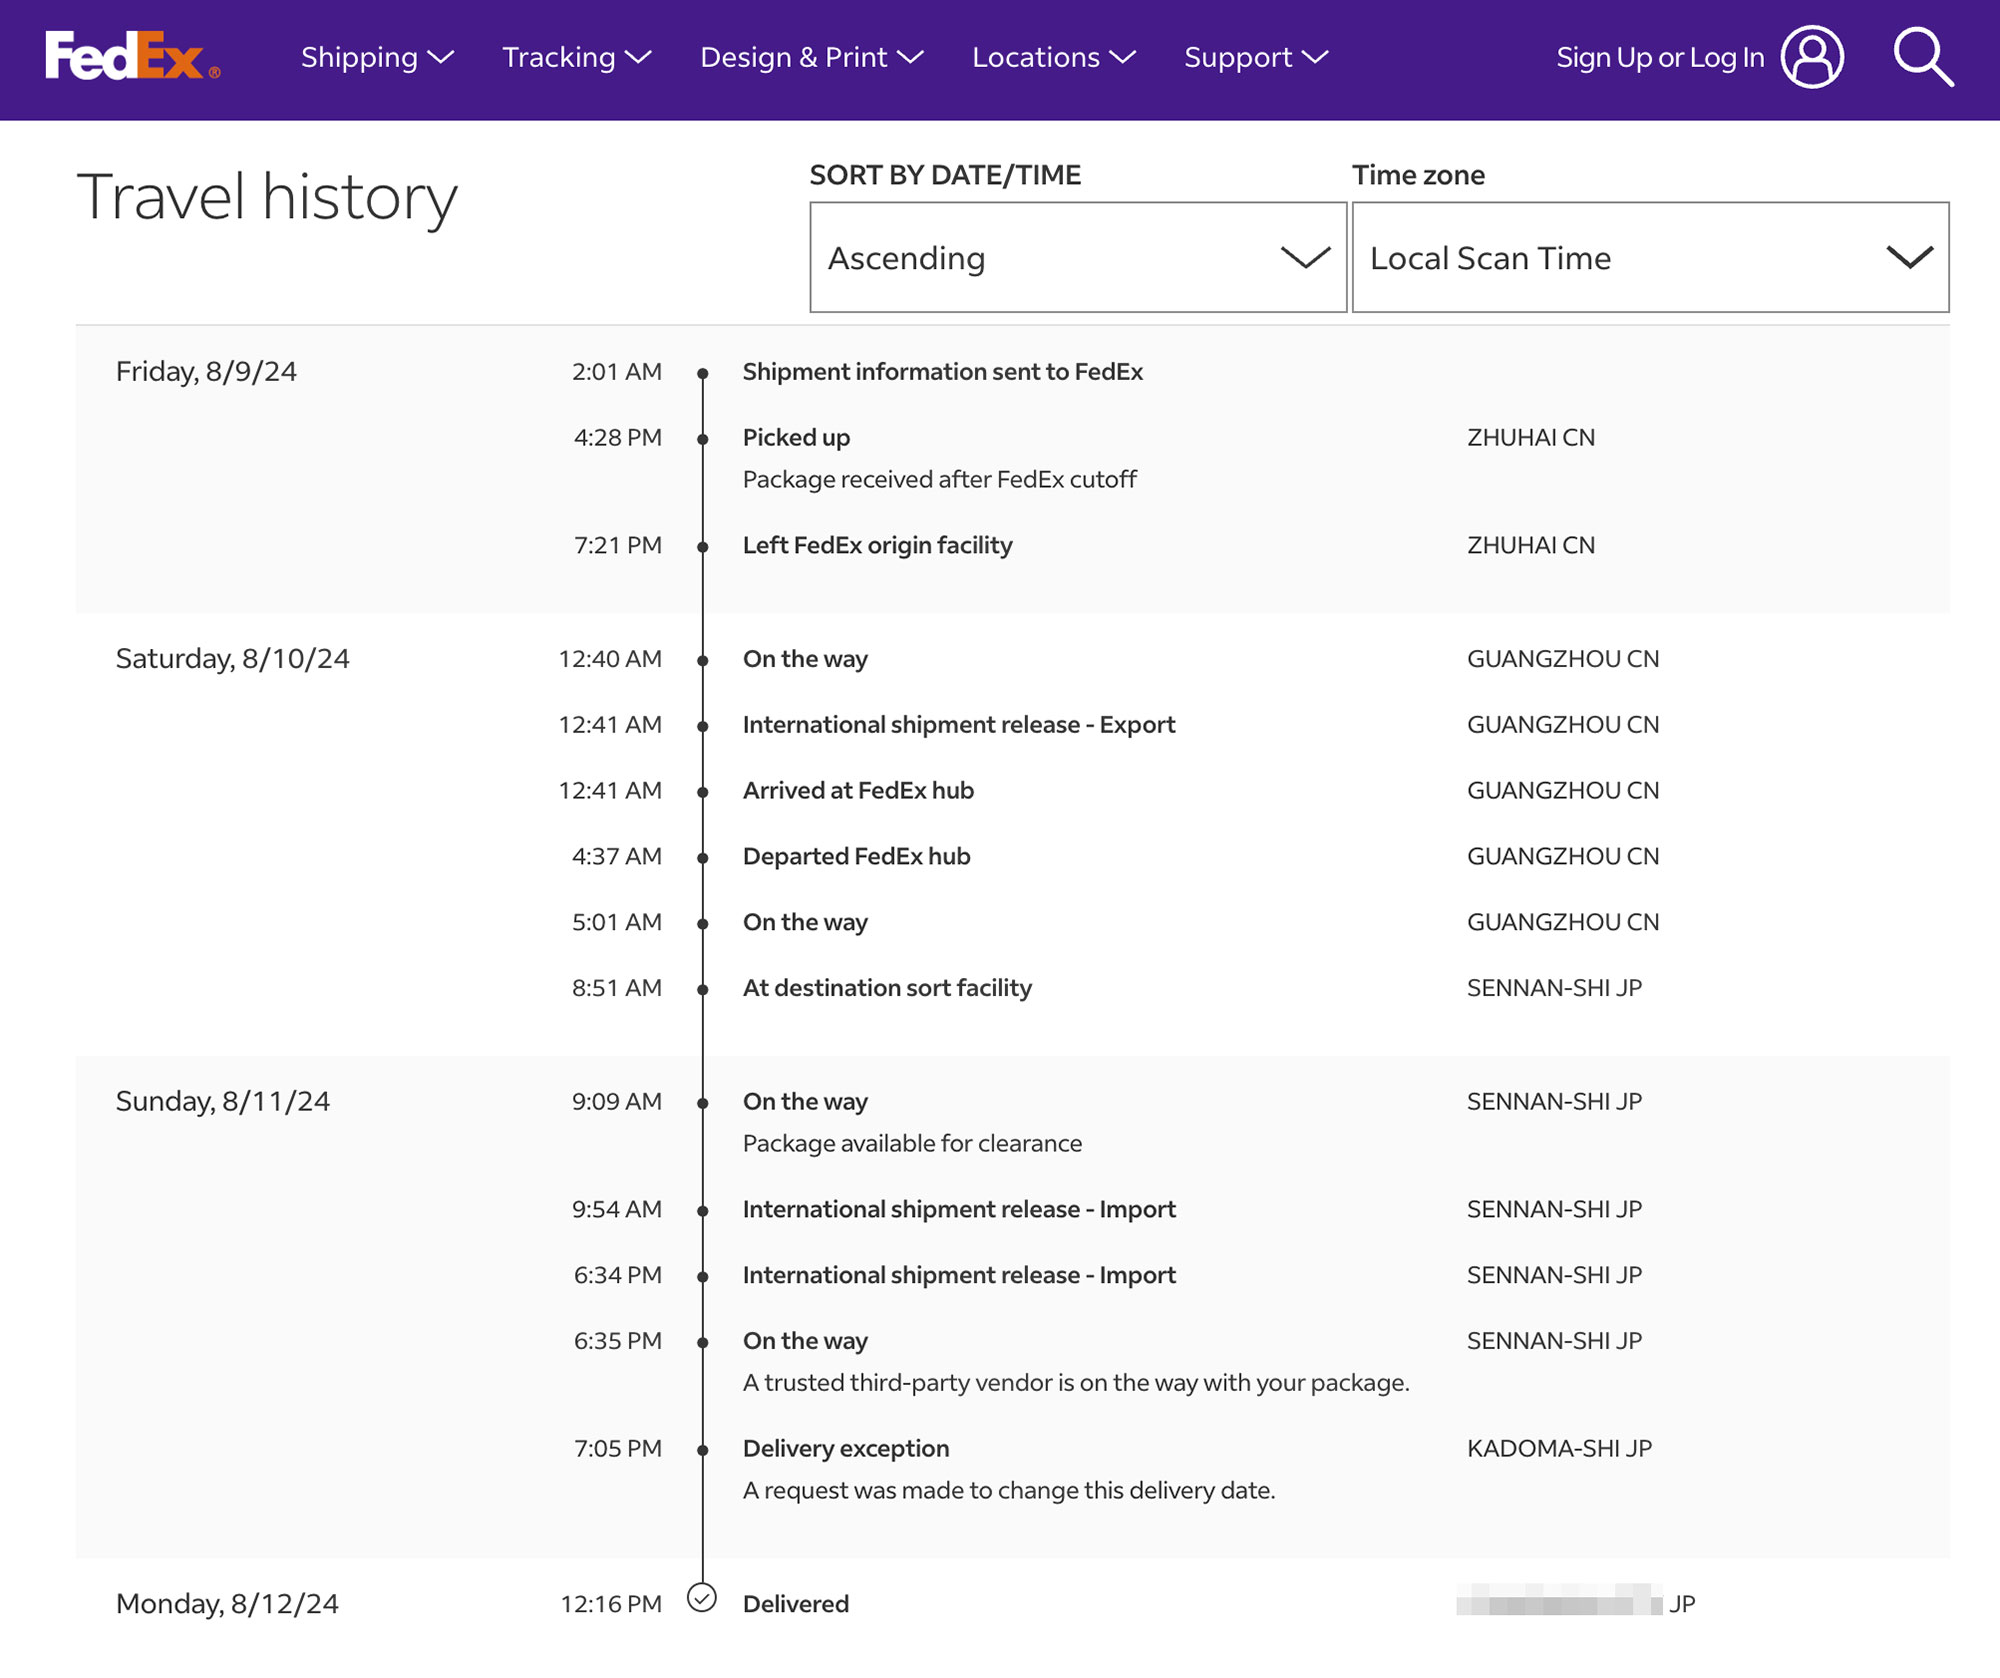
Task: Open the Support menu
Action: pos(1256,57)
